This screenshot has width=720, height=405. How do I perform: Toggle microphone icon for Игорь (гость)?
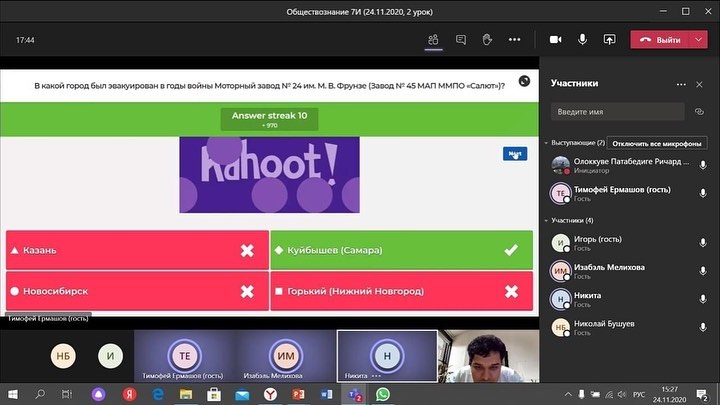tap(703, 242)
